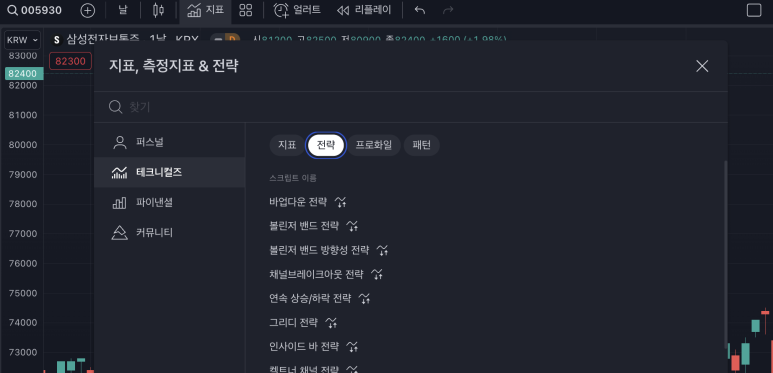773x373 pixels.
Task: Click the 82300 red price label
Action: tap(70, 61)
